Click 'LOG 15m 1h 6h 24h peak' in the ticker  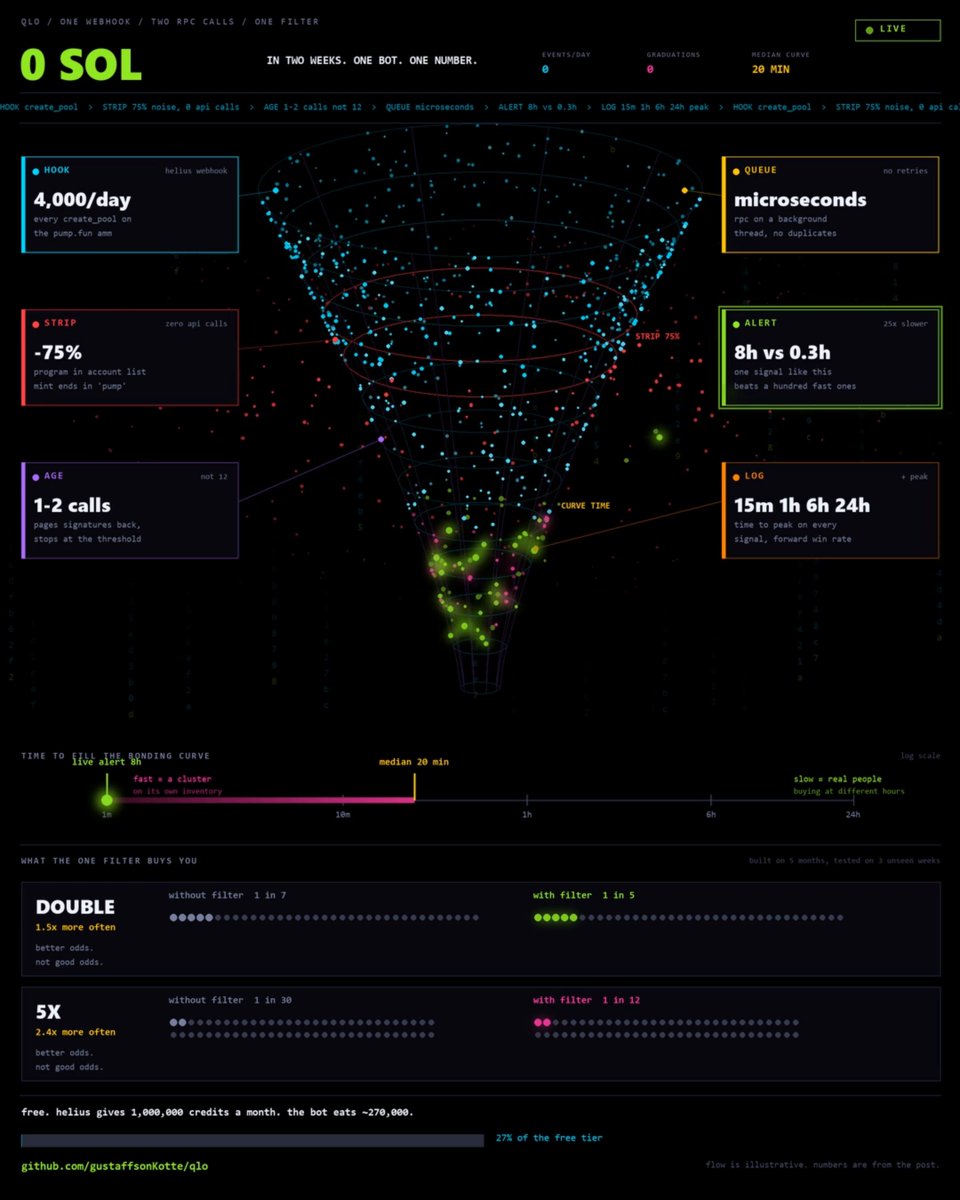[x=655, y=107]
